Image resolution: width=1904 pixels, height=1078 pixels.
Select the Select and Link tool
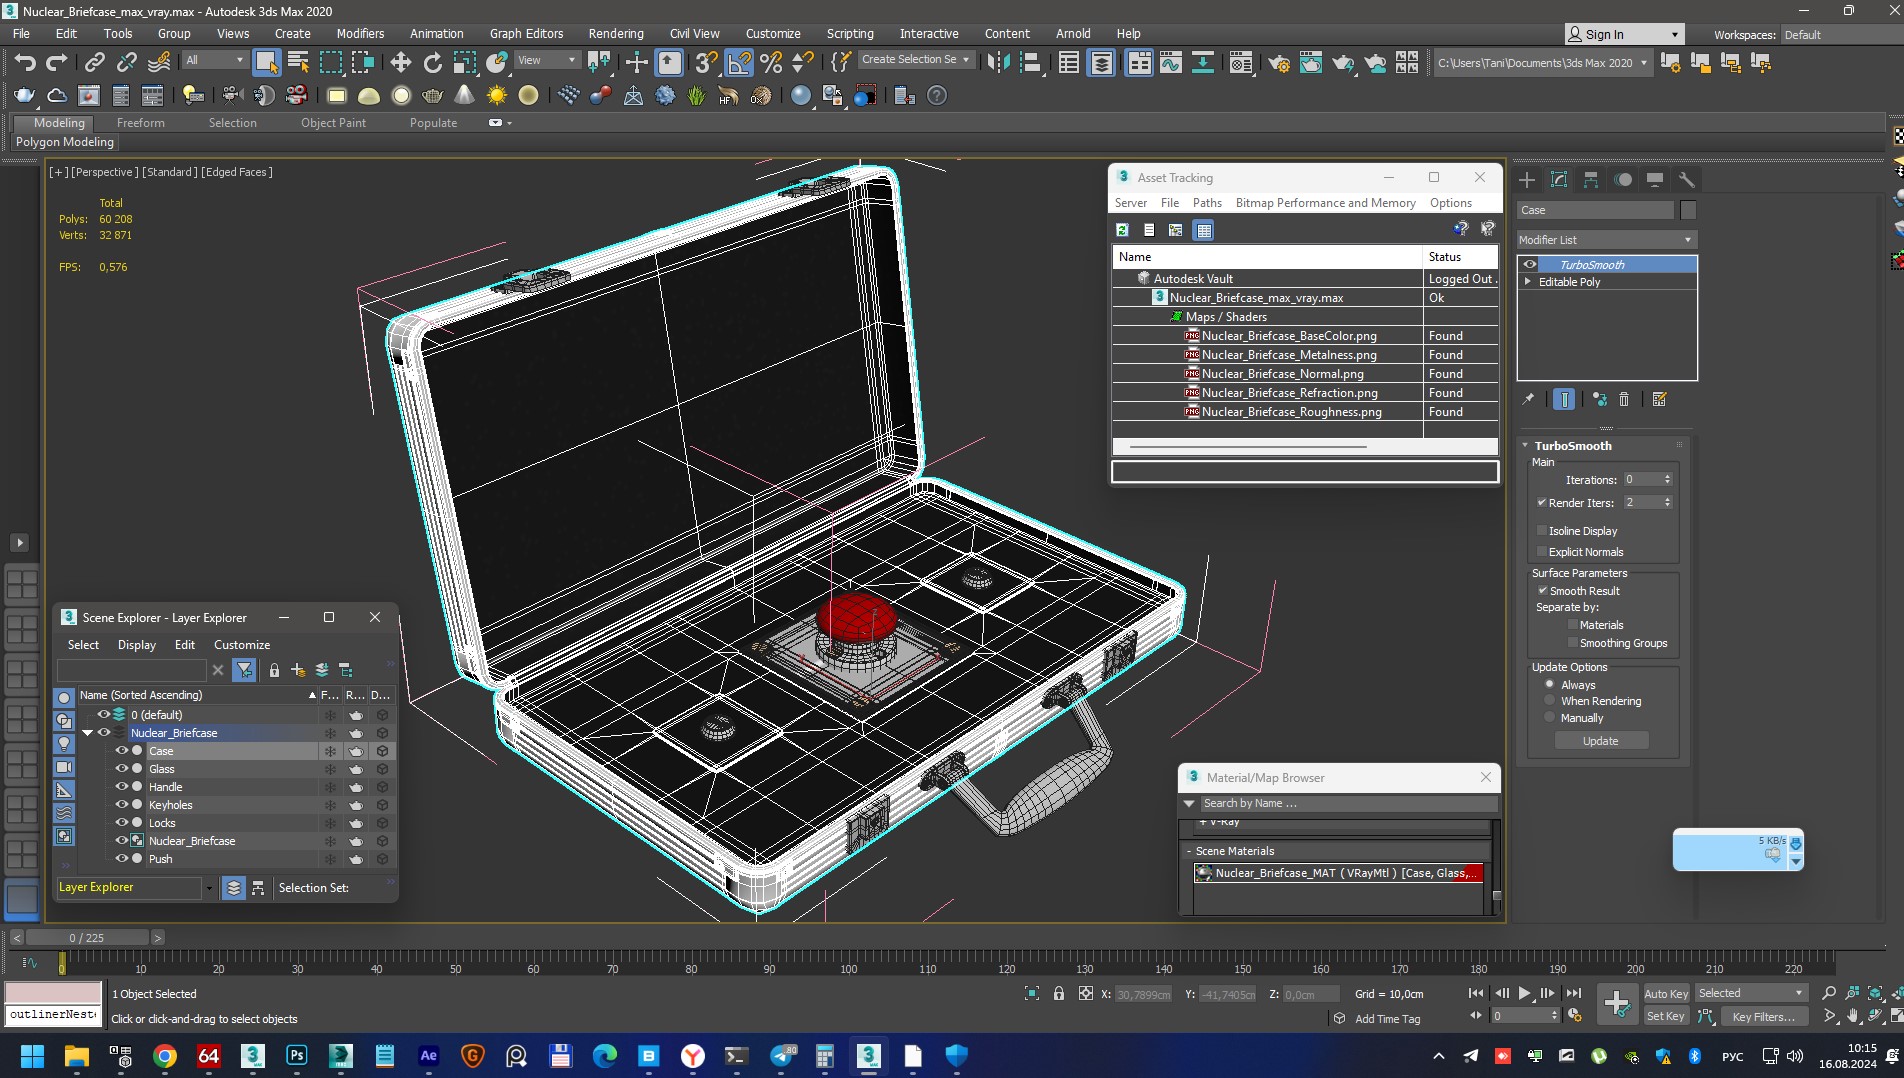pos(94,63)
